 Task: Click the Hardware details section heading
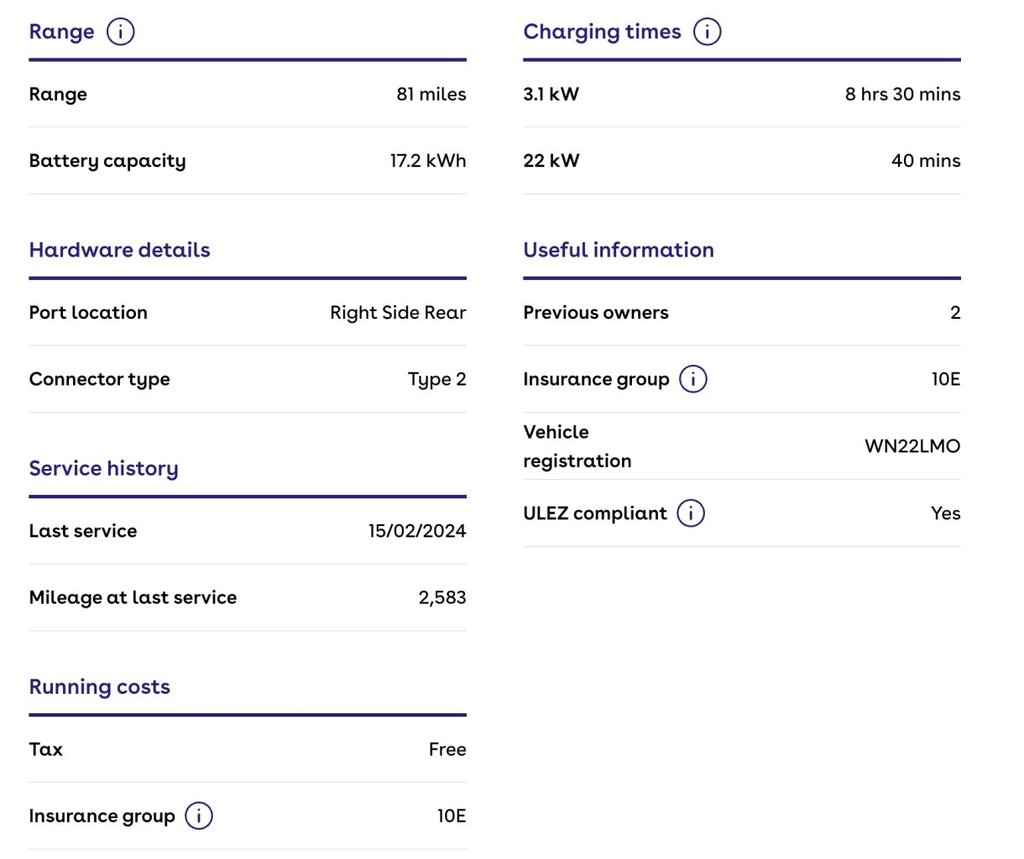coord(119,250)
